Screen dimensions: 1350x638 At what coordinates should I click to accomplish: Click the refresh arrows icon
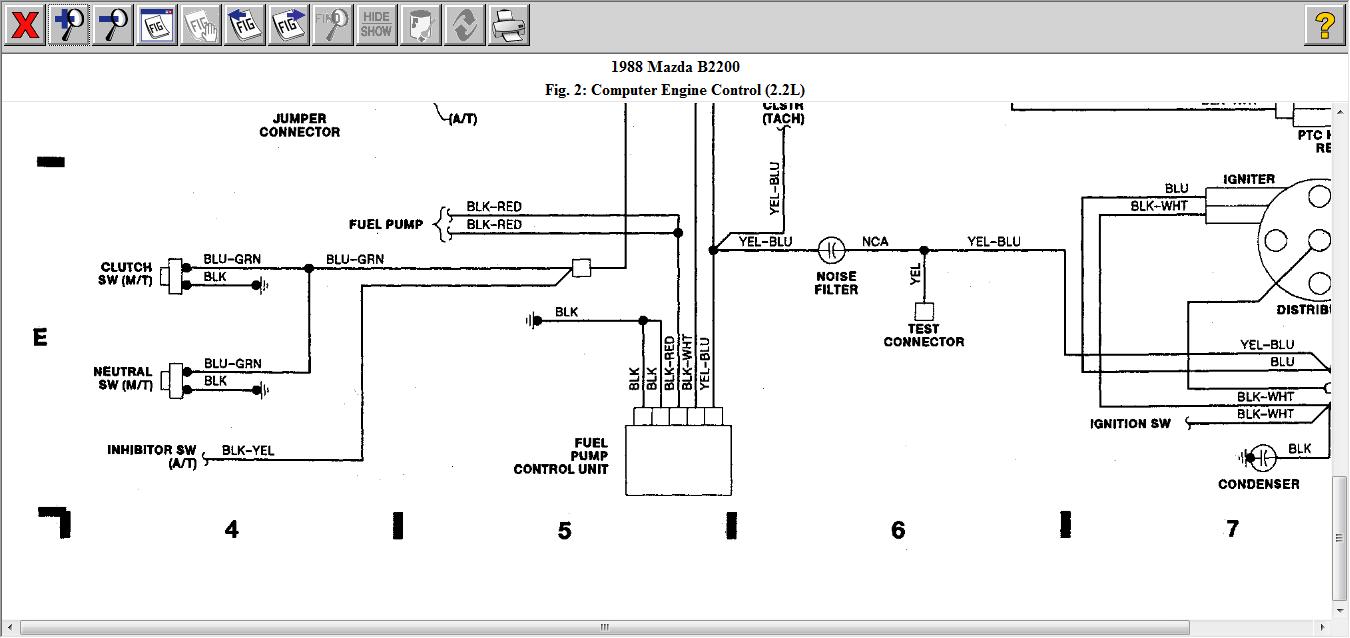pyautogui.click(x=465, y=25)
